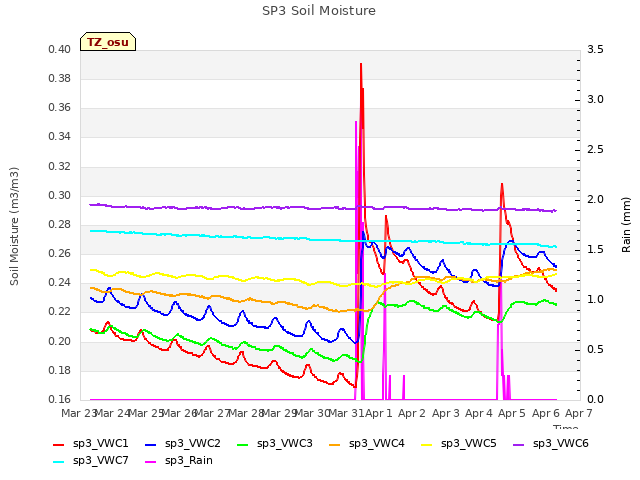
Task: Click the blue sp3_VWC2 legend line swatch
Action: pyautogui.click(x=151, y=445)
